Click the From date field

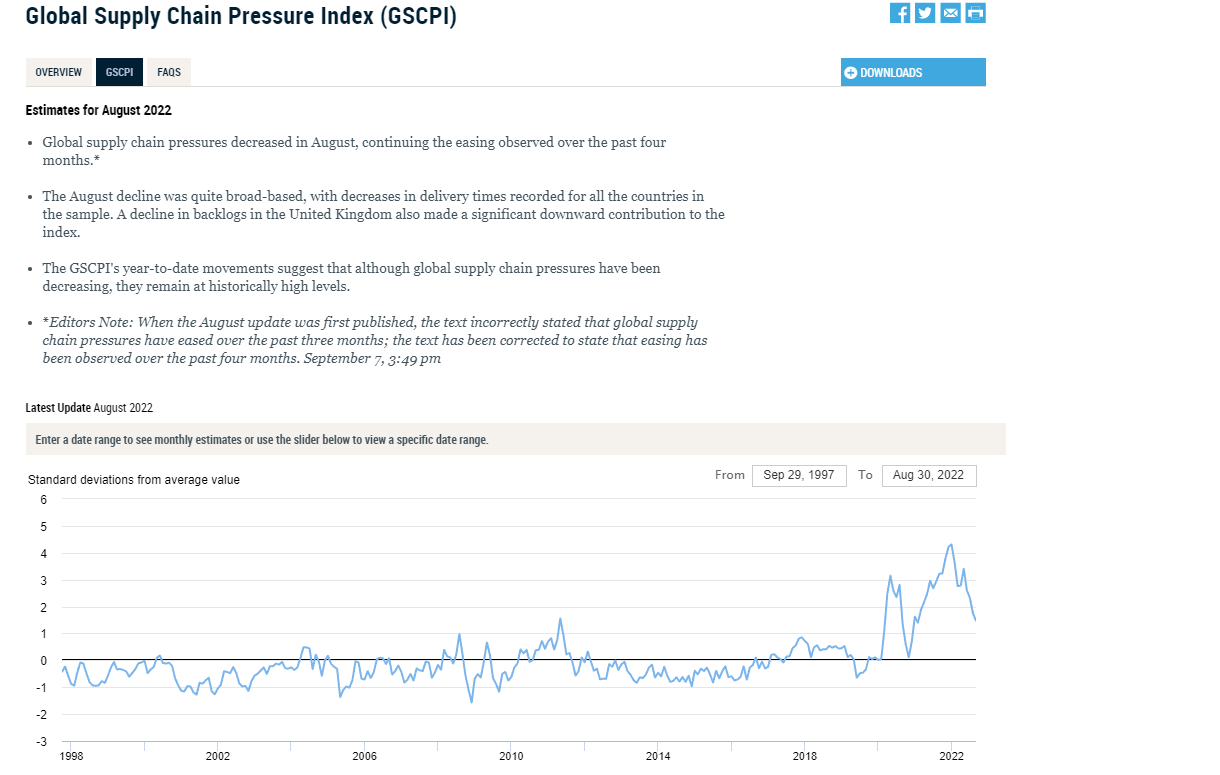point(799,475)
